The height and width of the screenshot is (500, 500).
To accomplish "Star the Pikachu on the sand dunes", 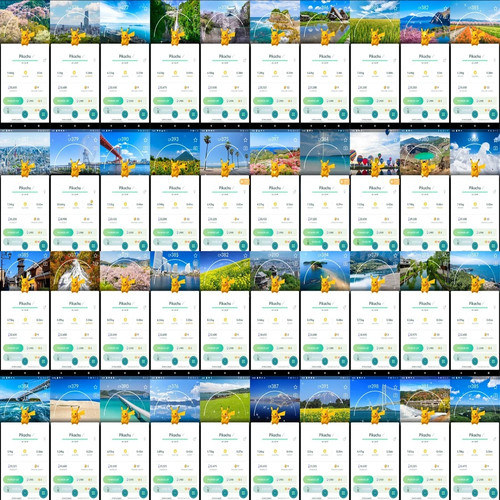I will (95, 387).
